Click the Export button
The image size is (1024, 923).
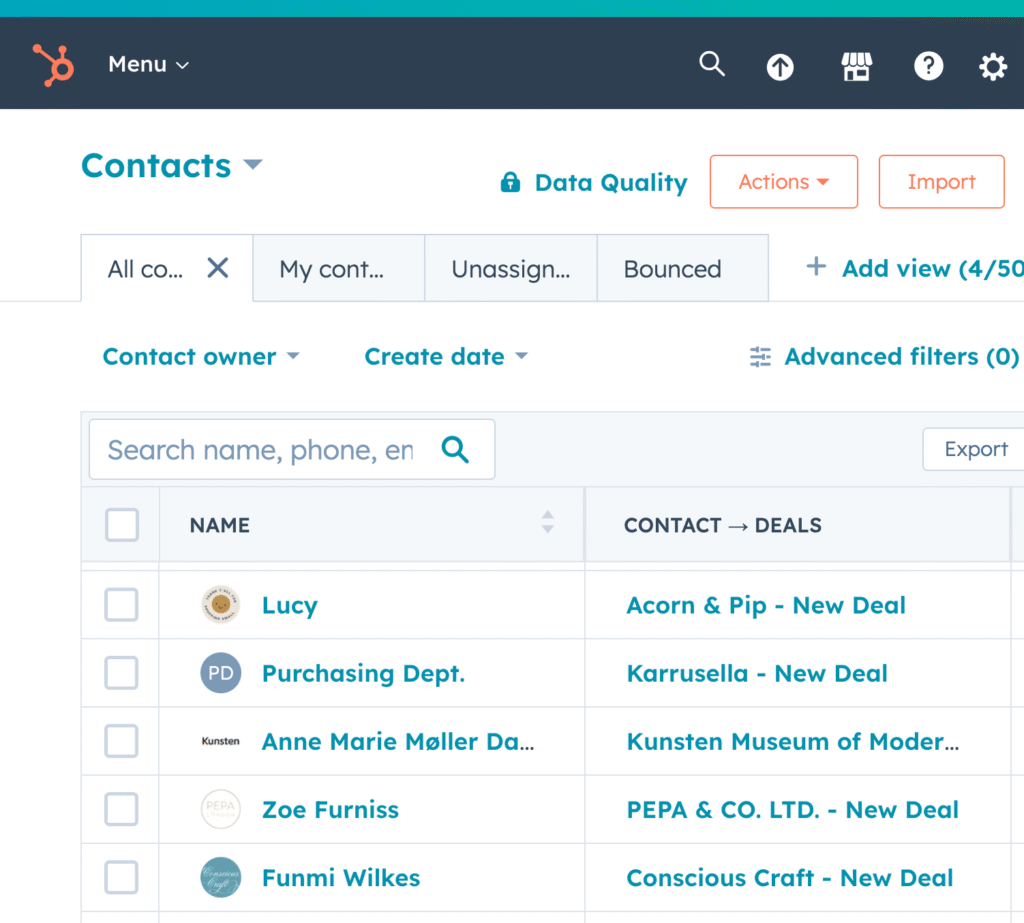click(x=976, y=449)
